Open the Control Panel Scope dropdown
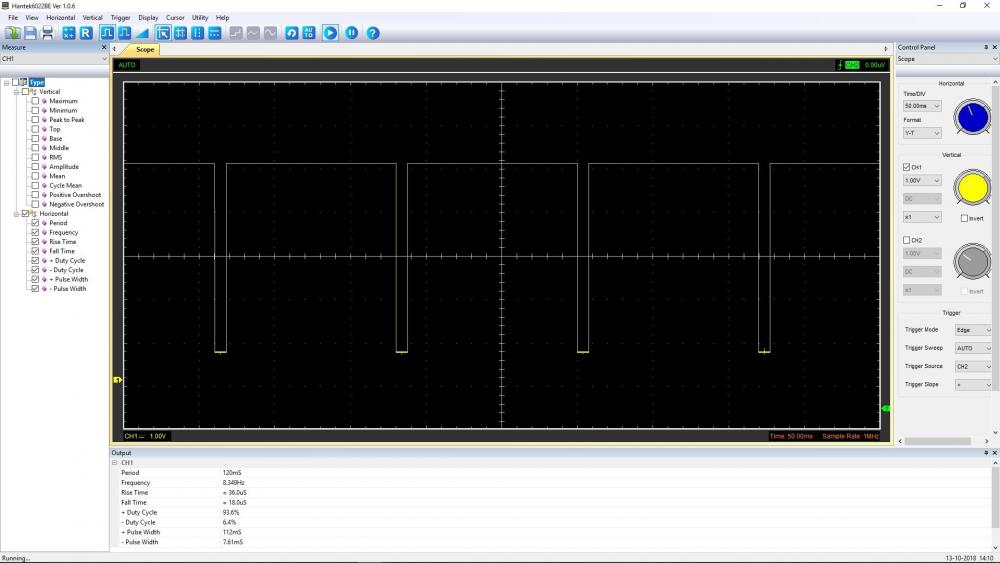Viewport: 1000px width, 563px height. pyautogui.click(x=948, y=59)
